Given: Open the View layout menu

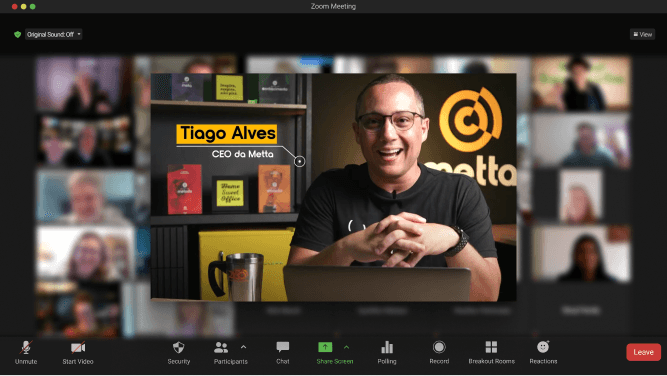Looking at the screenshot, I should (642, 34).
